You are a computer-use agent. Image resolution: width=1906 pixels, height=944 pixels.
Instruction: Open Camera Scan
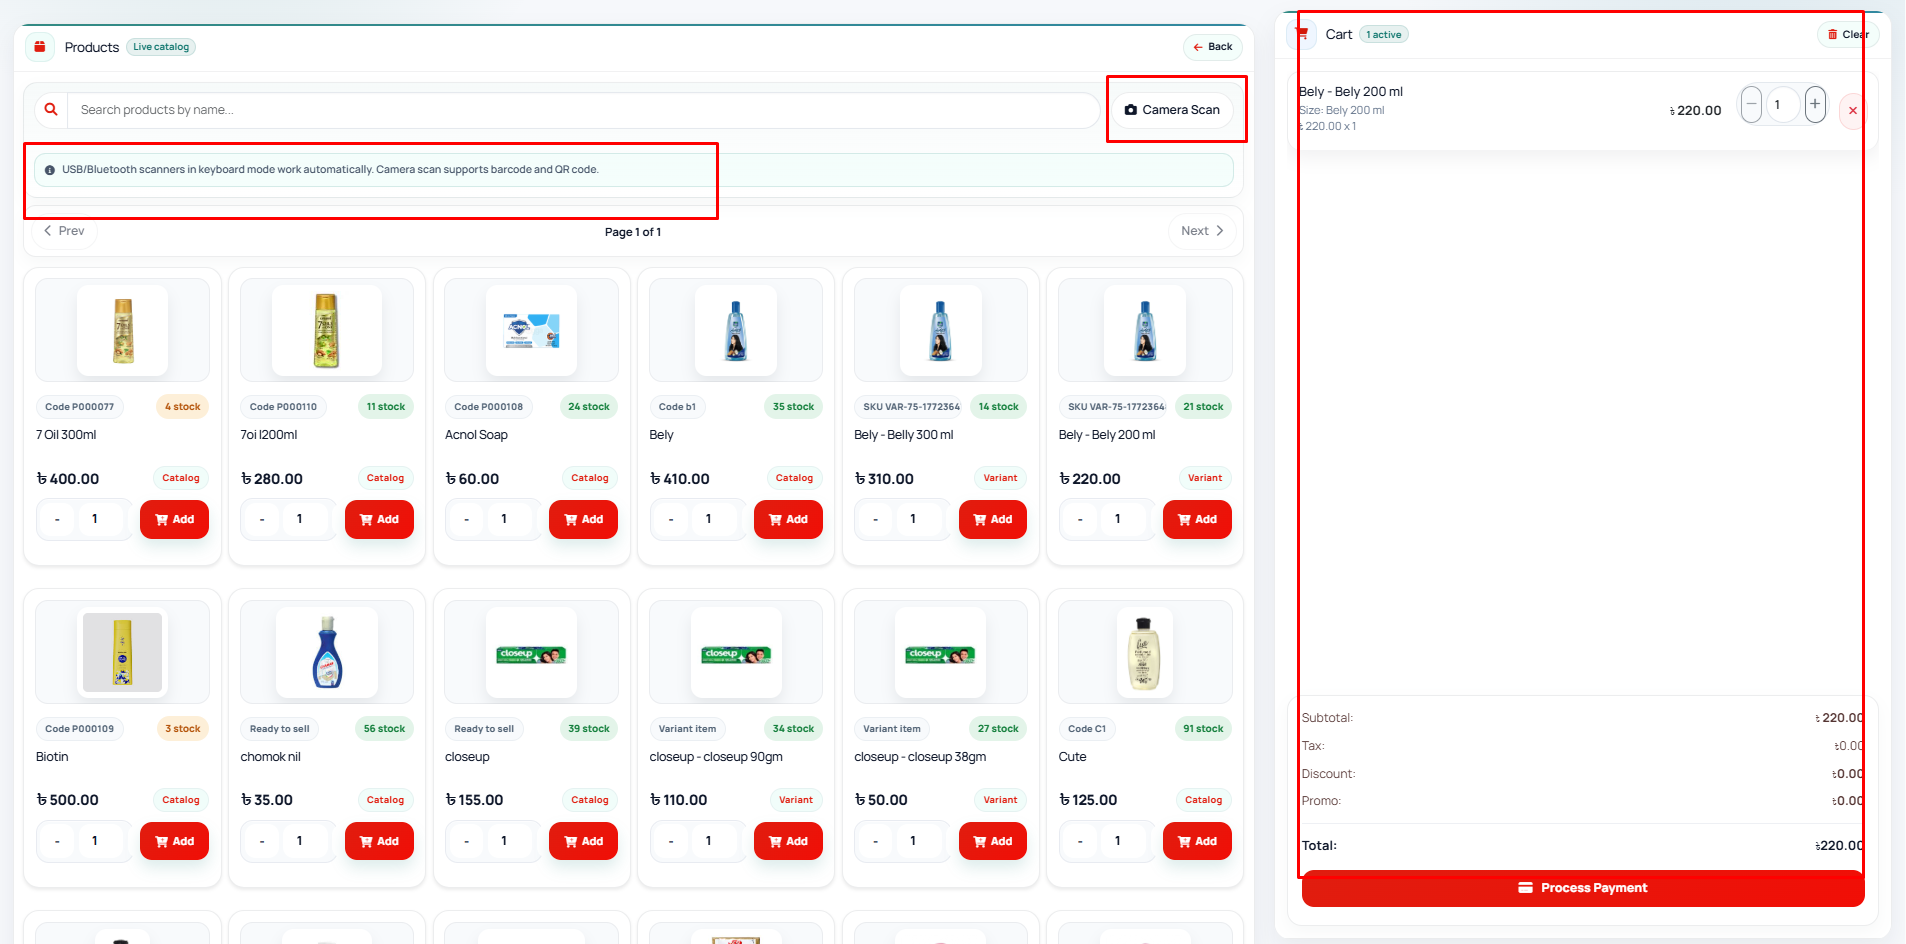(x=1172, y=110)
